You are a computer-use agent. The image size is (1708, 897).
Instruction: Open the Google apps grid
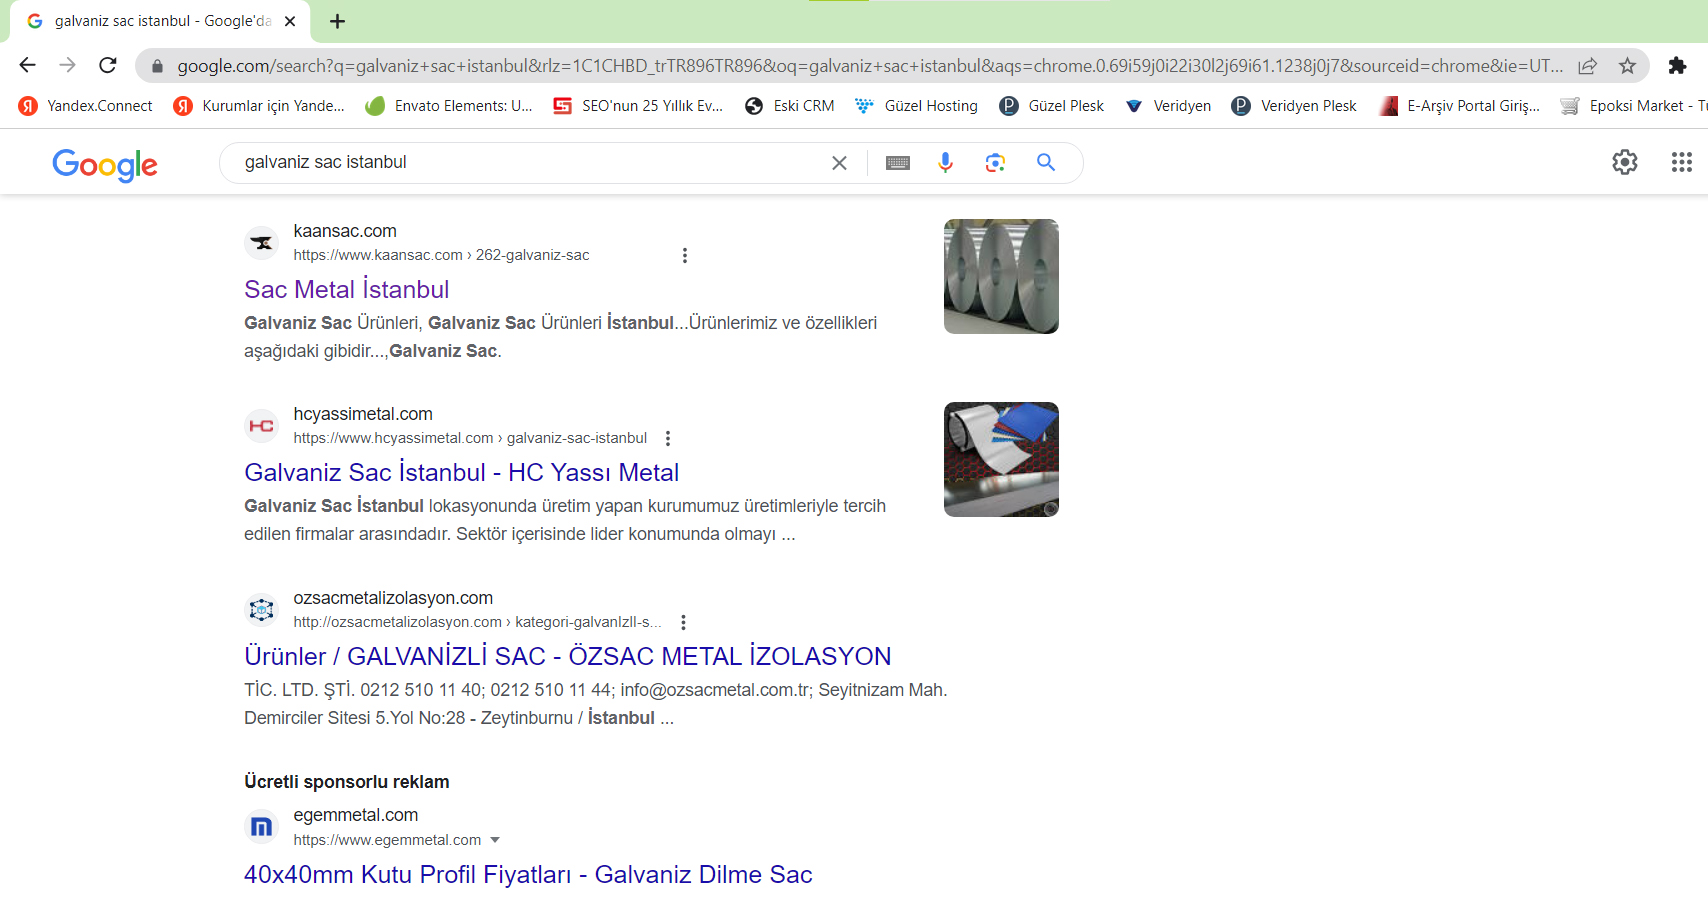point(1682,162)
